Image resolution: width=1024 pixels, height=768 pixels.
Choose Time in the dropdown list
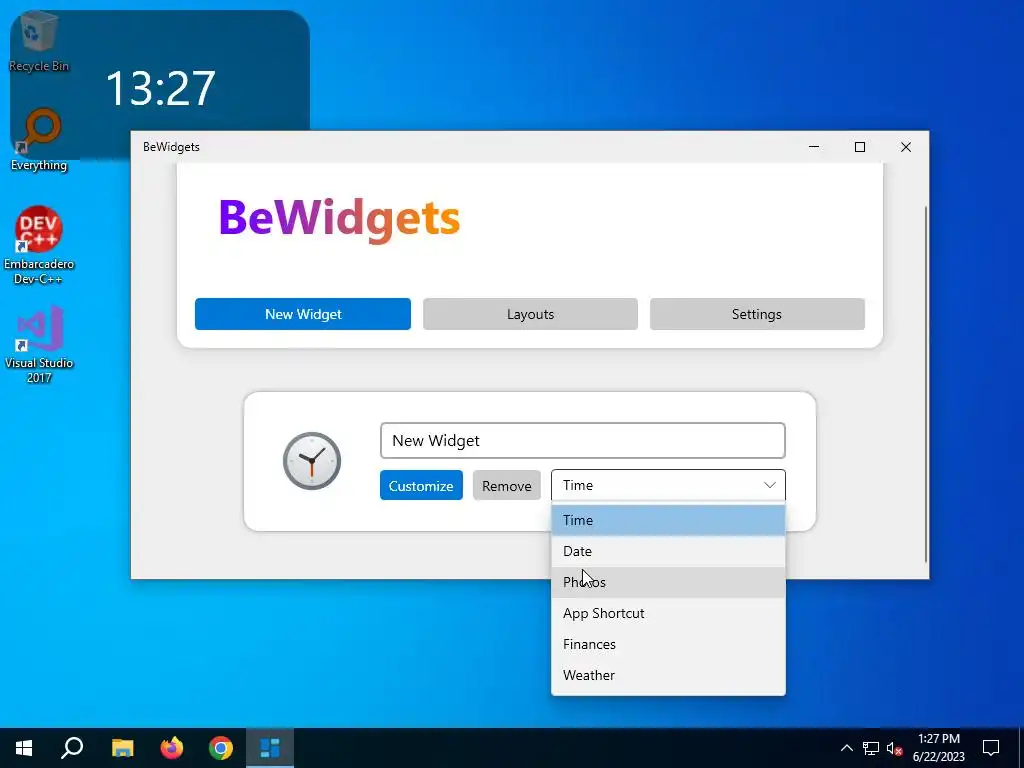(668, 520)
